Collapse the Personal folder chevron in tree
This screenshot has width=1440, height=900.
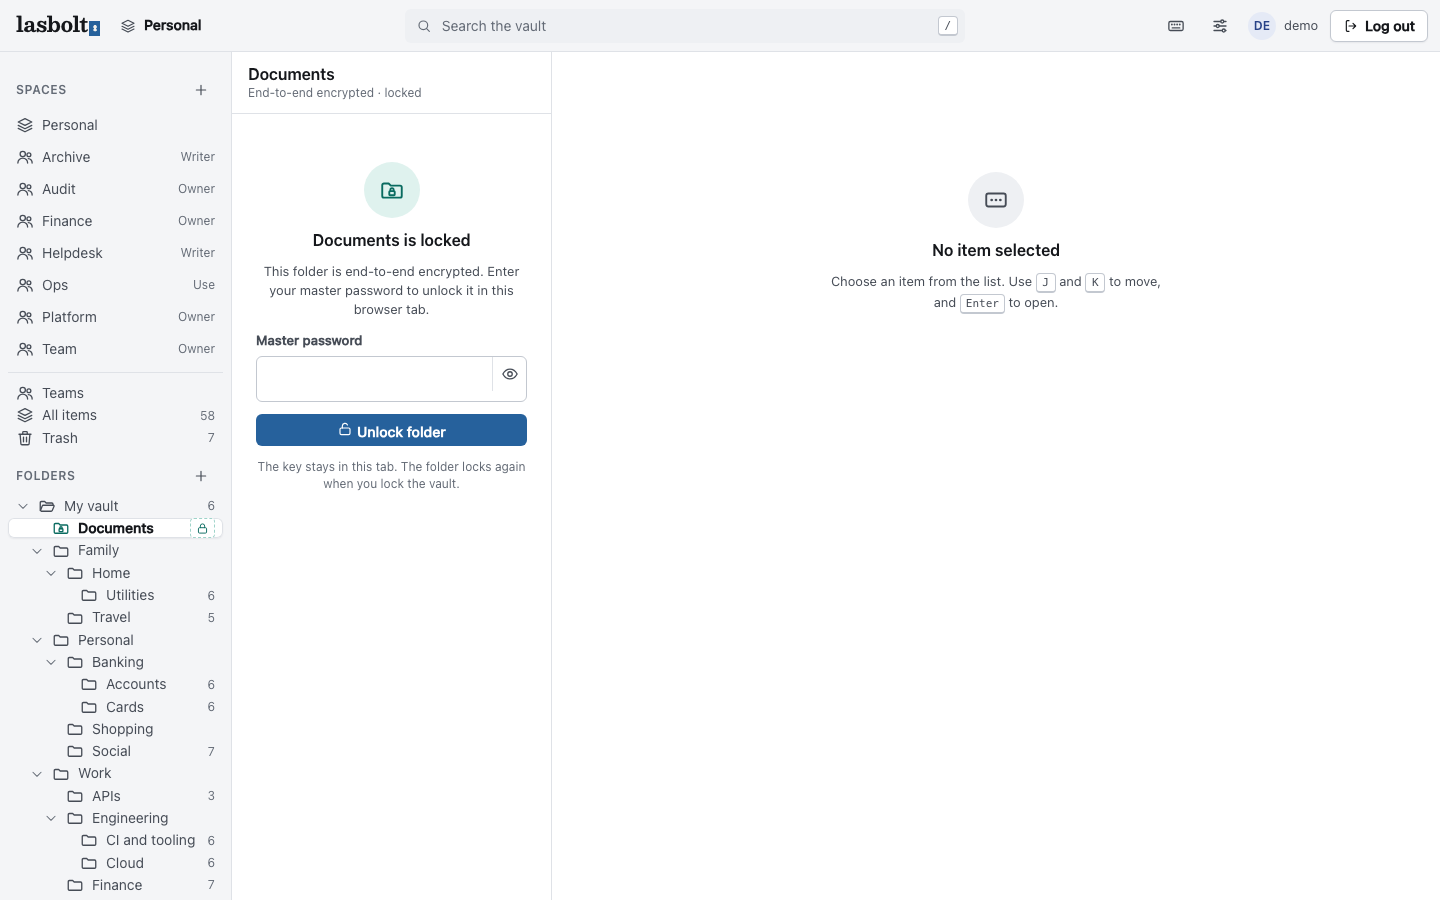click(x=37, y=640)
